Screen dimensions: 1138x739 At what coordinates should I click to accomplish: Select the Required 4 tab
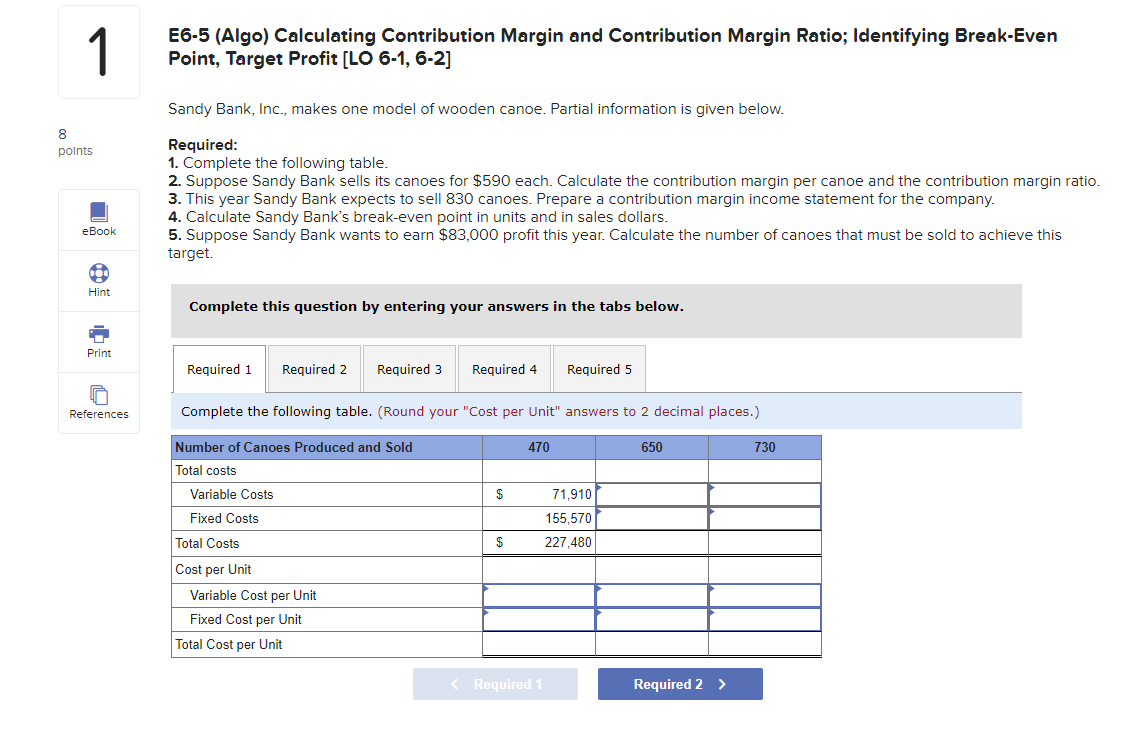click(x=504, y=368)
